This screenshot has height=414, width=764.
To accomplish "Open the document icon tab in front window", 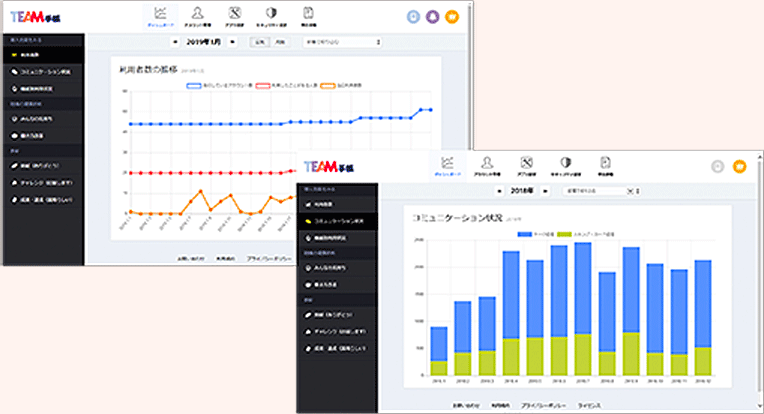I will tap(605, 166).
